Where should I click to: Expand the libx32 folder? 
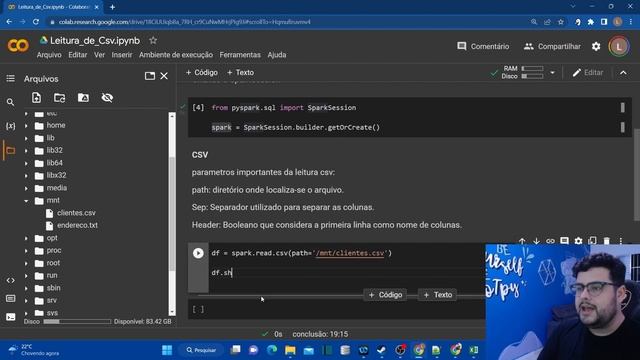point(27,176)
